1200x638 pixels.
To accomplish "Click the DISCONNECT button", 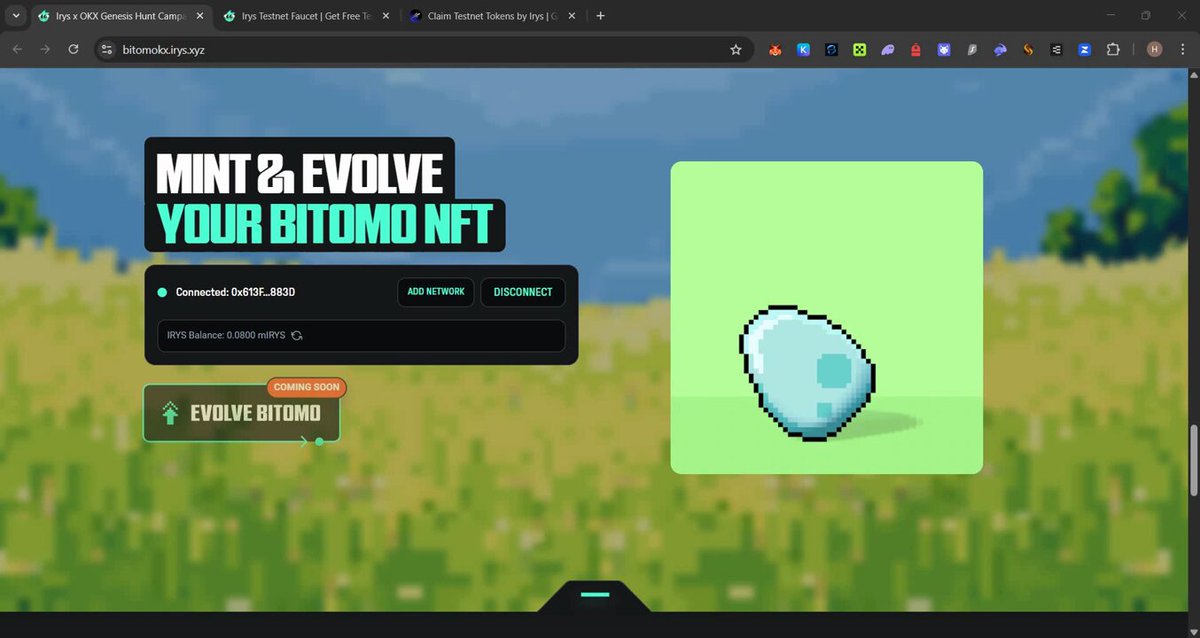I will click(523, 292).
